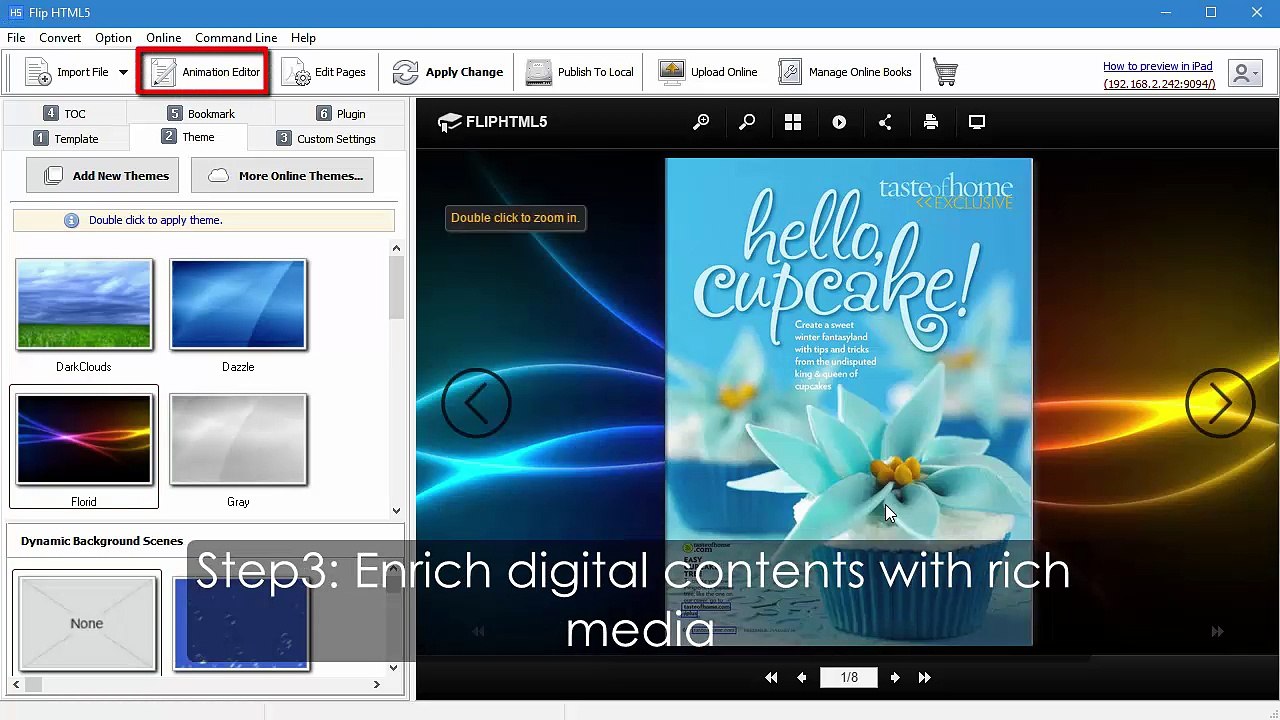Click the Dynamic Background Scenes heading

click(x=102, y=541)
